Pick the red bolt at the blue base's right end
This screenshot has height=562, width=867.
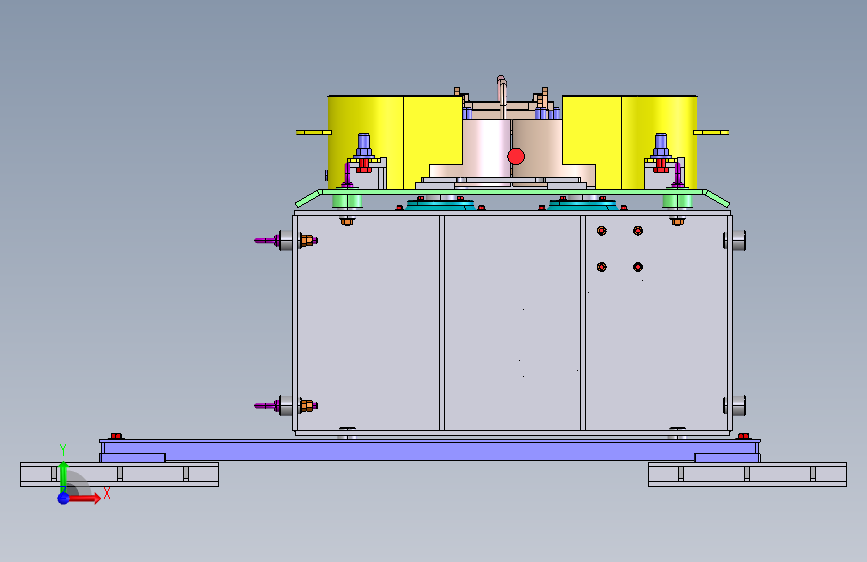click(x=744, y=436)
